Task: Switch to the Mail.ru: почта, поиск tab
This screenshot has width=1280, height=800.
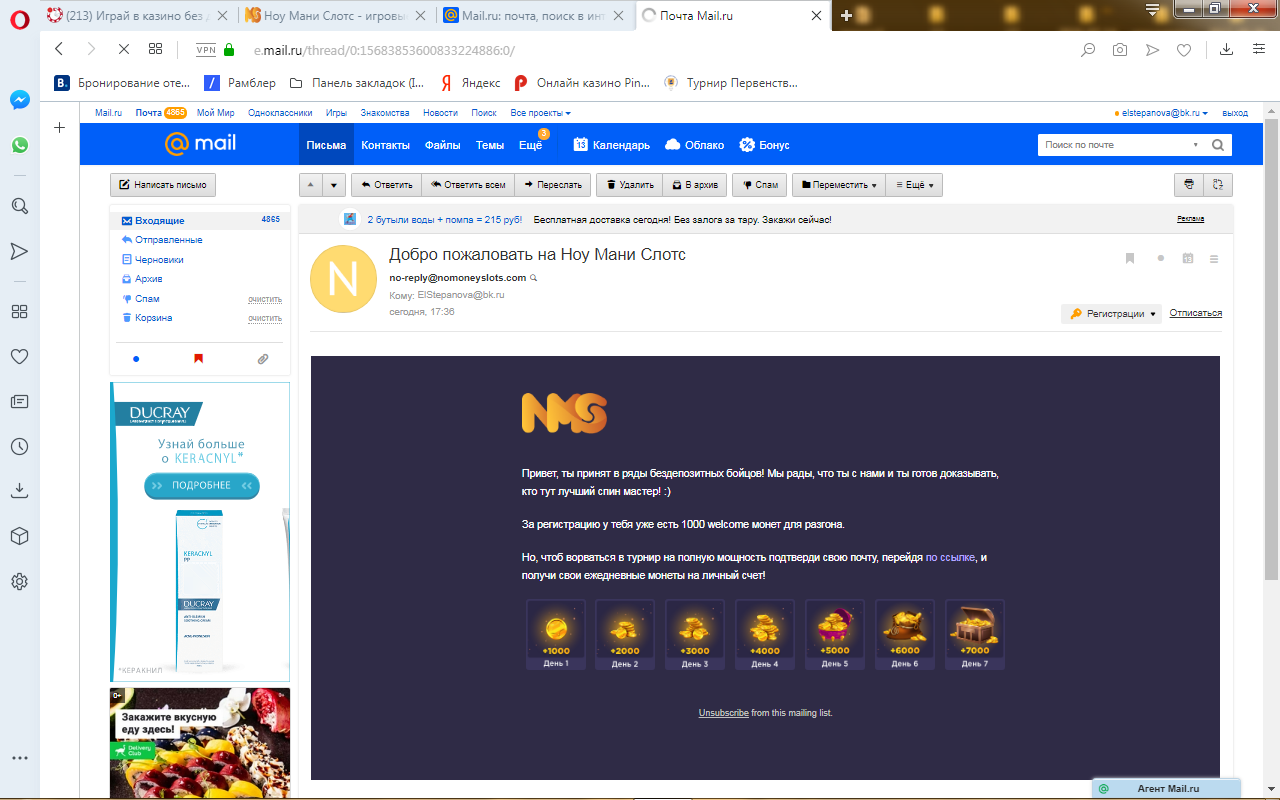Action: 535,15
